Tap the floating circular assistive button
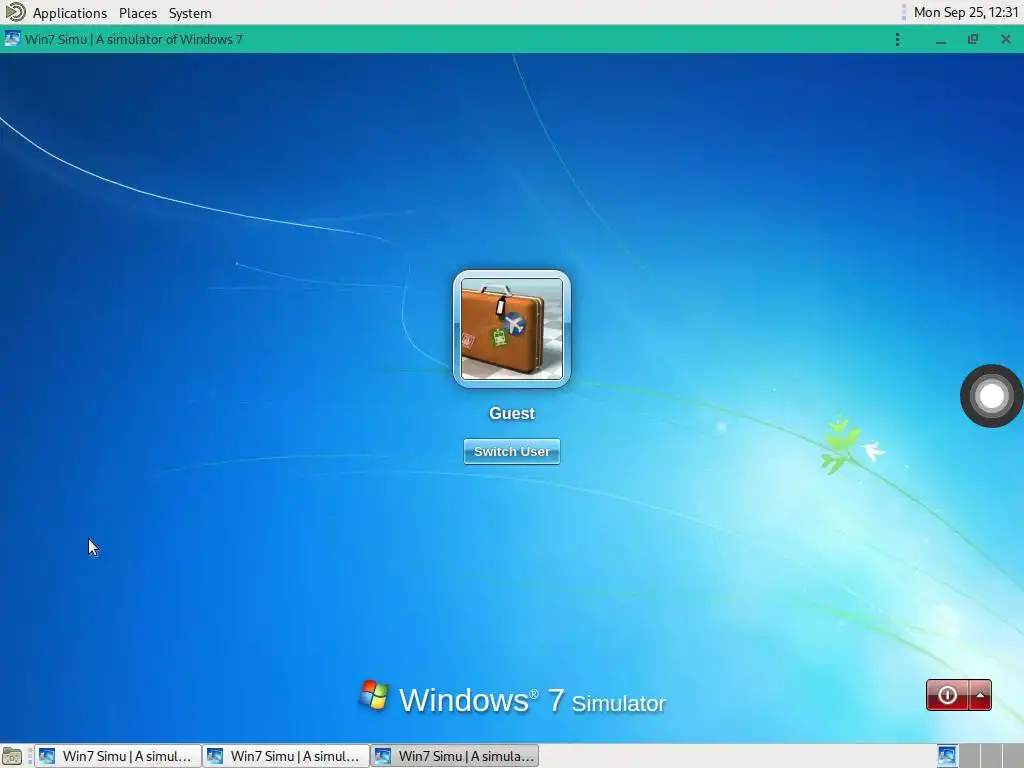The image size is (1024, 768). pos(991,396)
